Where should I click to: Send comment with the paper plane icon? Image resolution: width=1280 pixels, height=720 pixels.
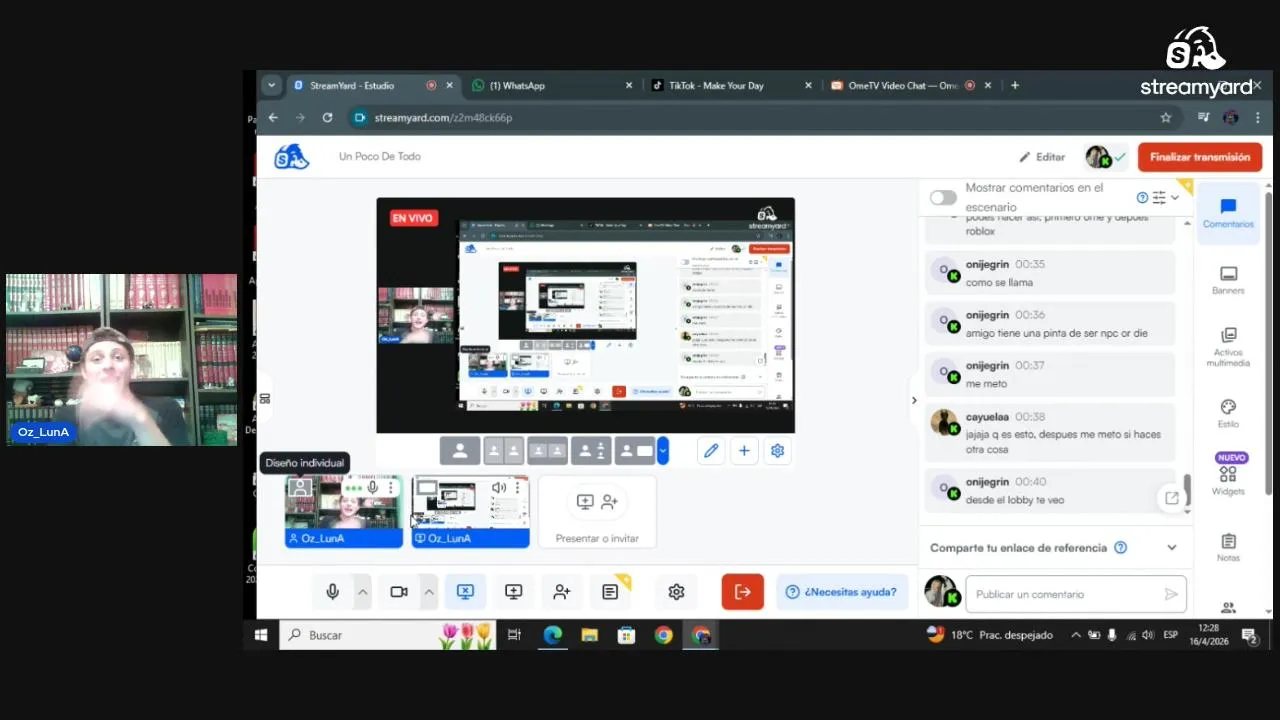pyautogui.click(x=1171, y=594)
